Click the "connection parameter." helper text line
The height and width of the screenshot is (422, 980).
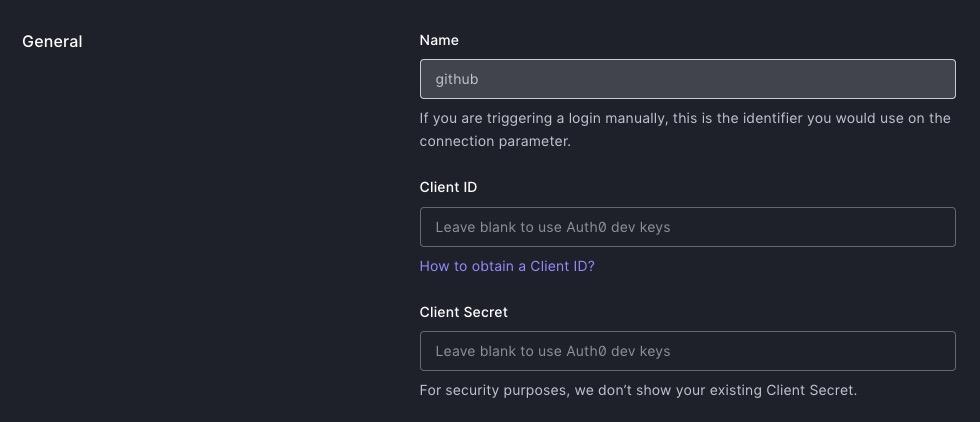click(x=495, y=141)
